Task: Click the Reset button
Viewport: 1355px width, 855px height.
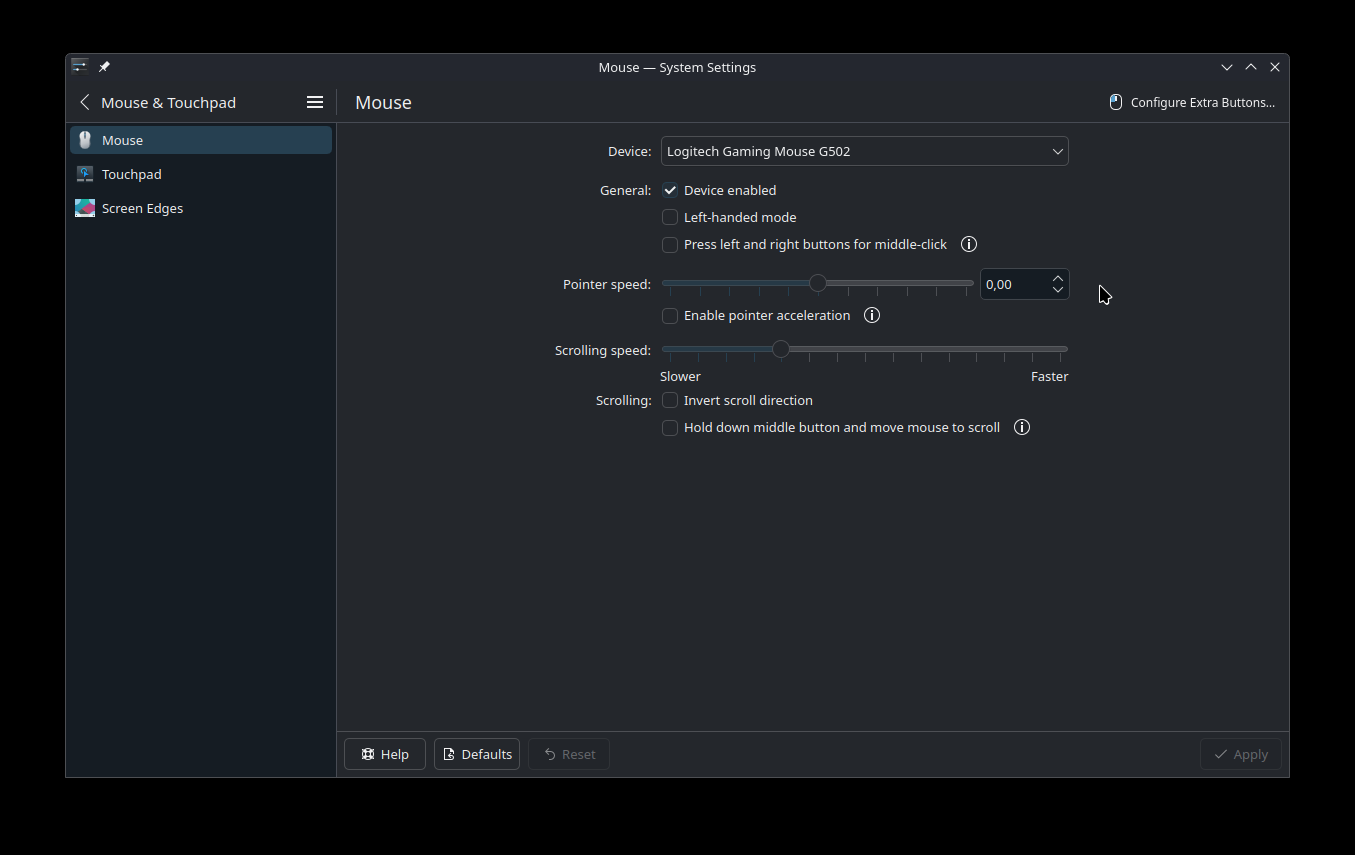Action: tap(569, 754)
